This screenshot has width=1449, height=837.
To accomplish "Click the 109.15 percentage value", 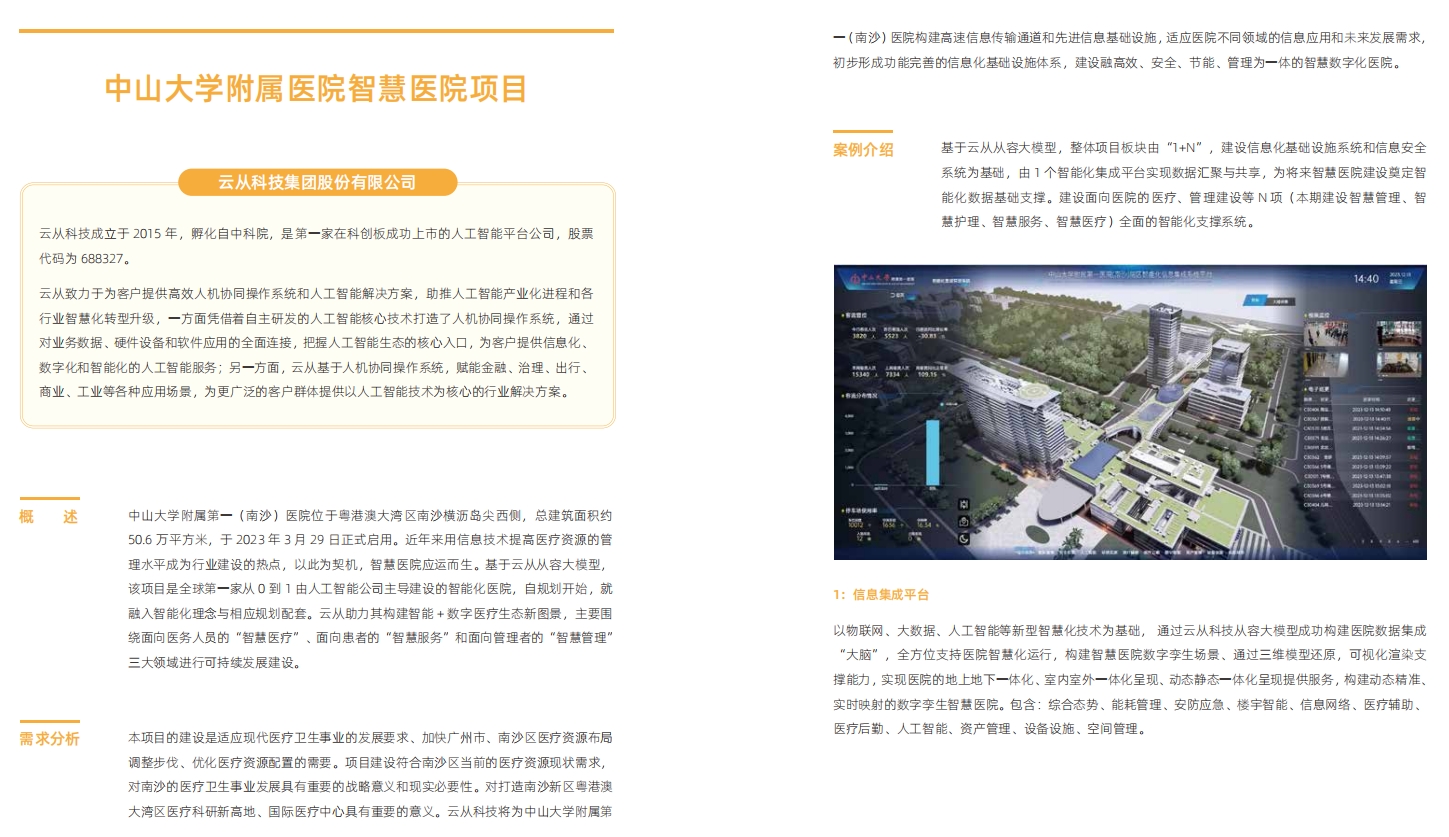I will click(x=927, y=374).
